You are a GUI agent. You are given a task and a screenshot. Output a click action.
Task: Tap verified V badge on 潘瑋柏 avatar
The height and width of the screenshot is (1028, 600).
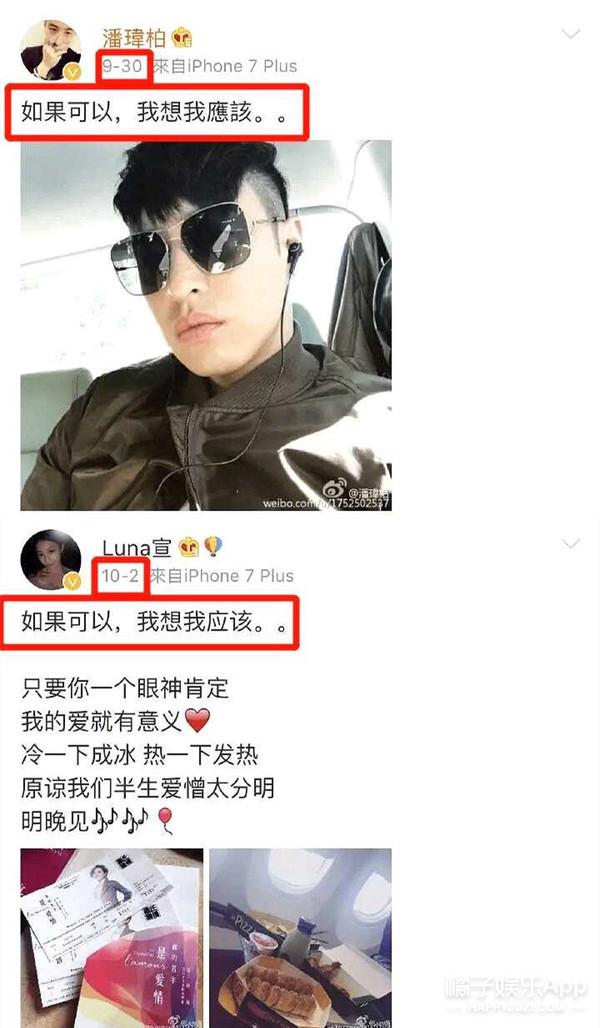click(x=72, y=71)
